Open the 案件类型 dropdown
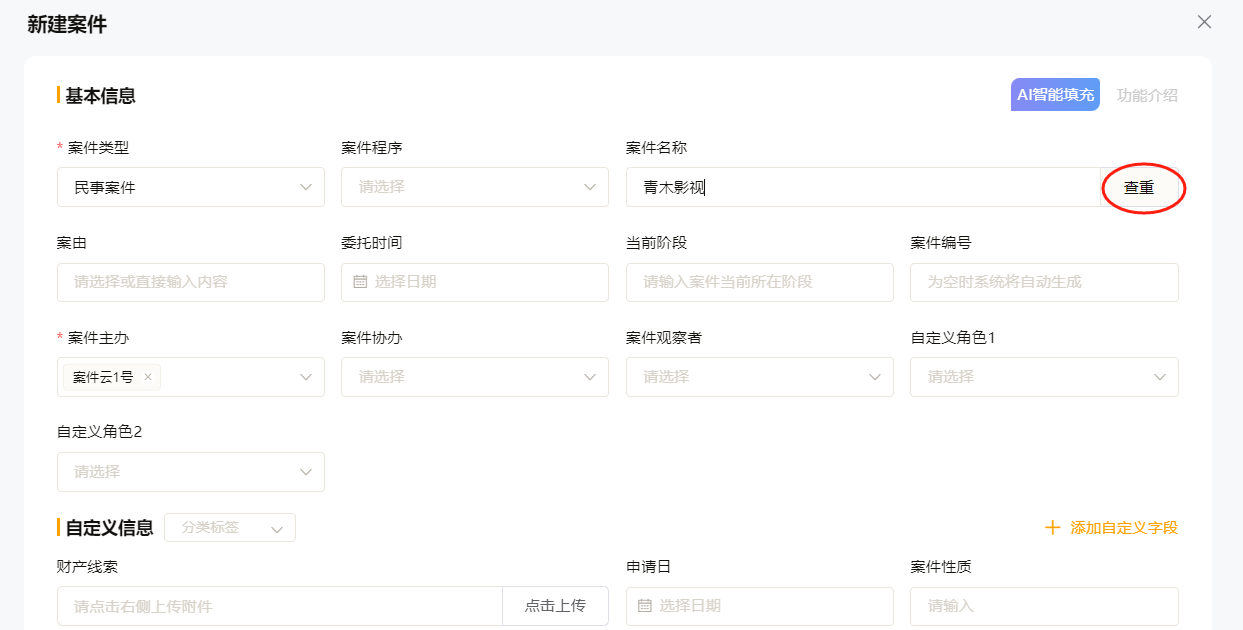 tap(190, 187)
